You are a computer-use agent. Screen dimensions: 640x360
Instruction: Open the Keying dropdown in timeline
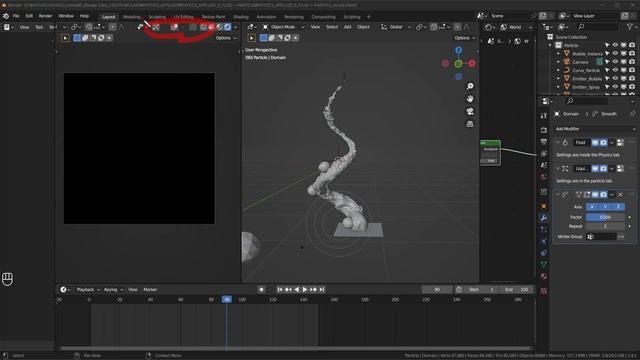pyautogui.click(x=113, y=289)
